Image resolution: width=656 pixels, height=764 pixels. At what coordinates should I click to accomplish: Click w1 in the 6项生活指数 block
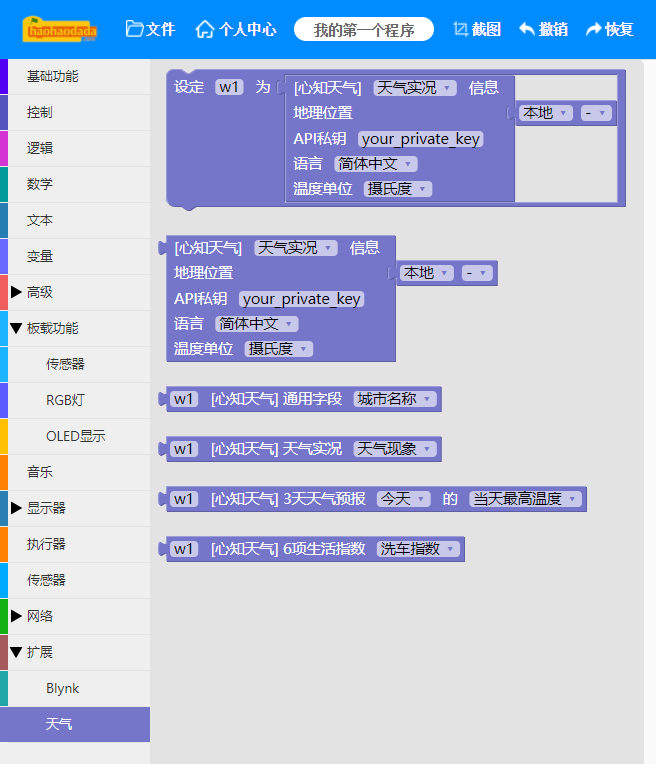[184, 549]
